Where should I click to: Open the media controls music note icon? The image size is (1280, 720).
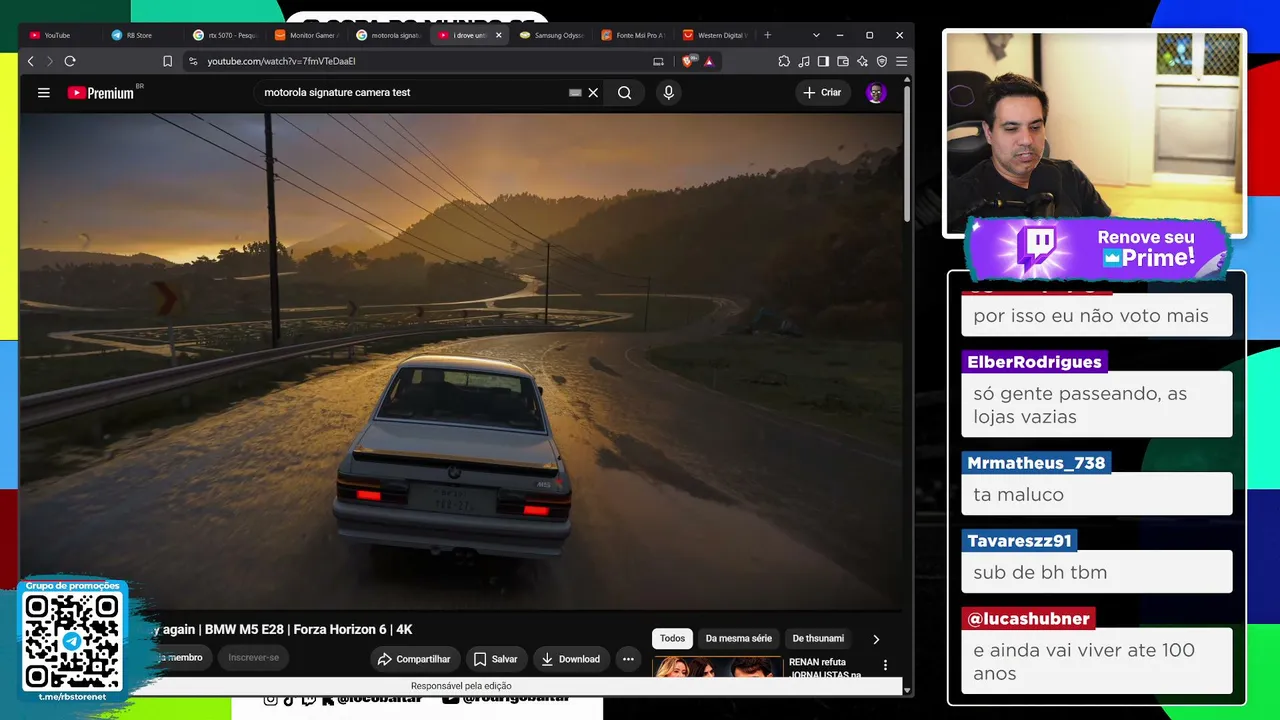point(804,61)
